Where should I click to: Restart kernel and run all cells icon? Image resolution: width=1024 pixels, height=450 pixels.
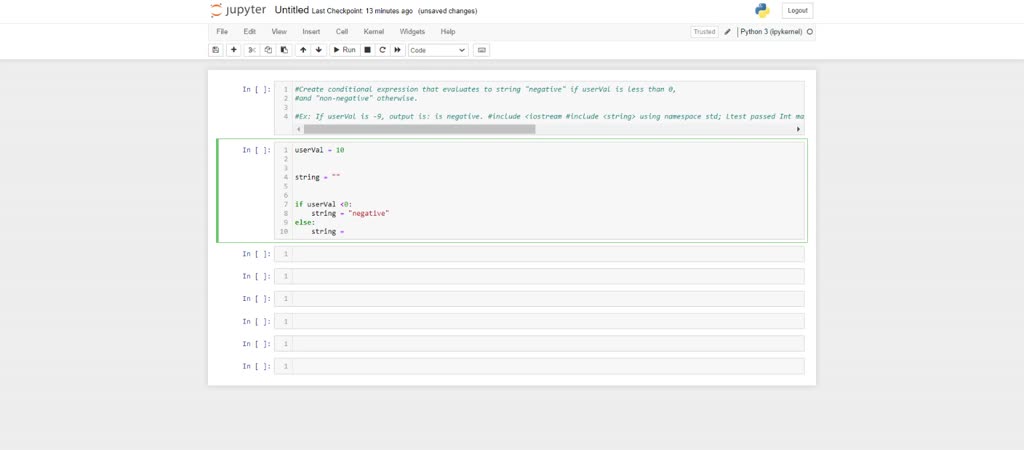tap(397, 50)
